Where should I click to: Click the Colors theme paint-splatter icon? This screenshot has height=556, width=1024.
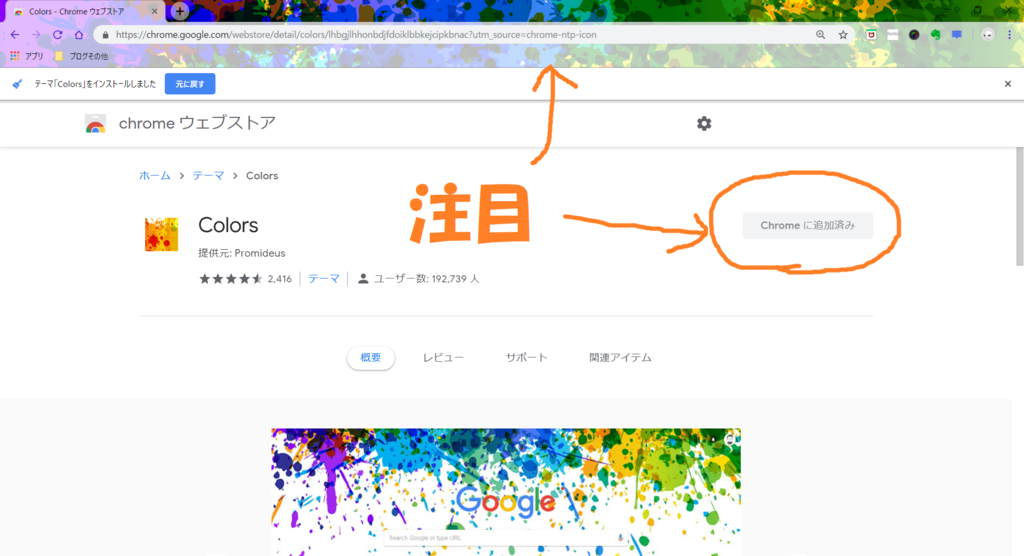pos(161,235)
